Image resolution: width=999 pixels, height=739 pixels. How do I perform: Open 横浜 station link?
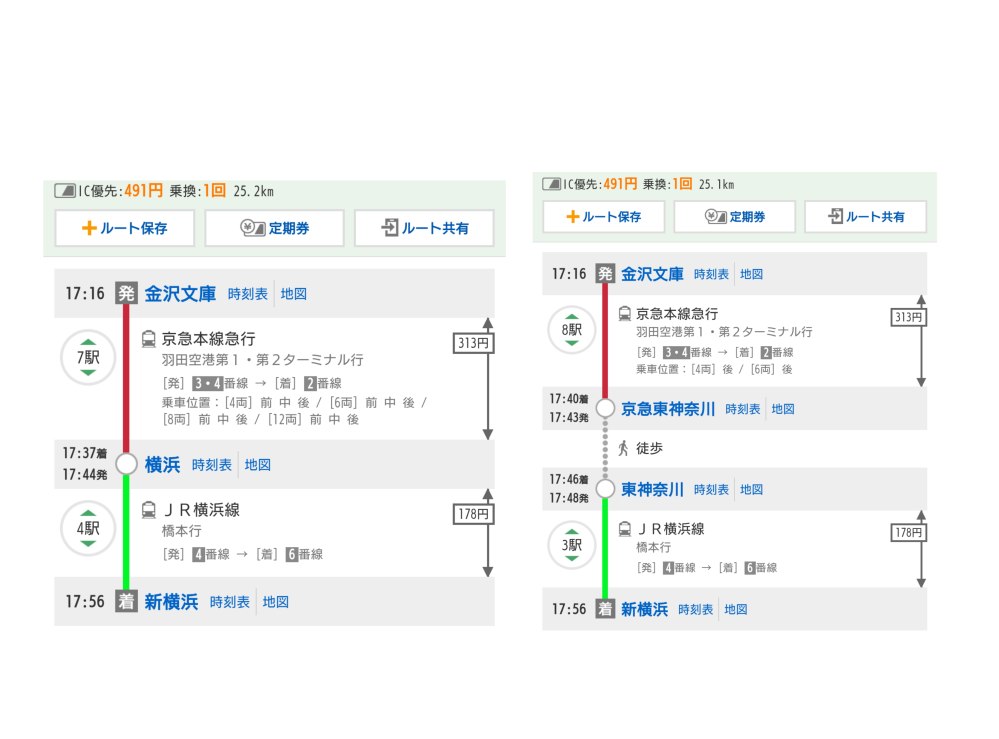[x=162, y=464]
